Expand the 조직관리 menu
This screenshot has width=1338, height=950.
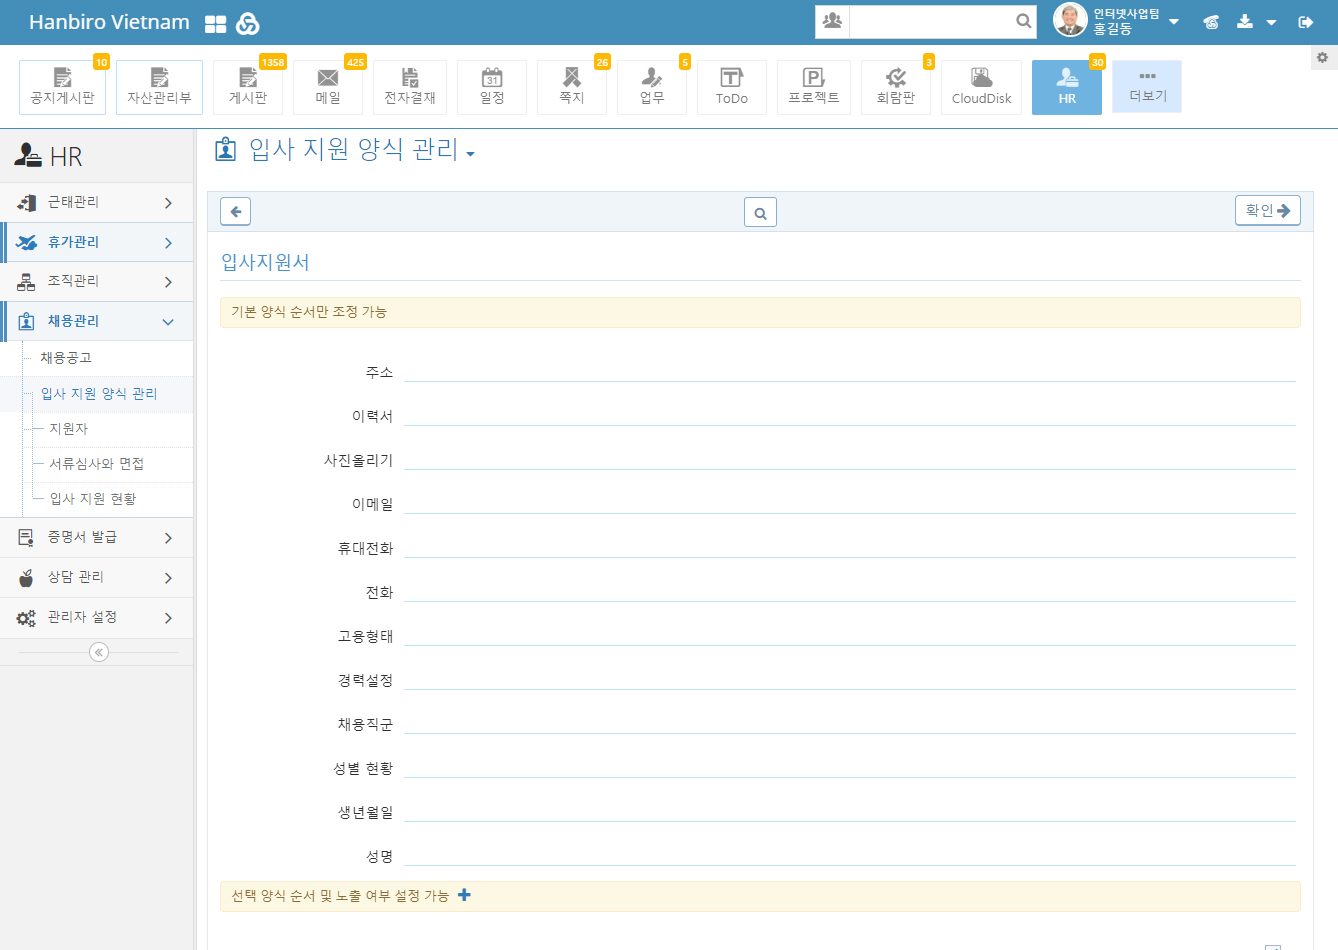coord(96,281)
